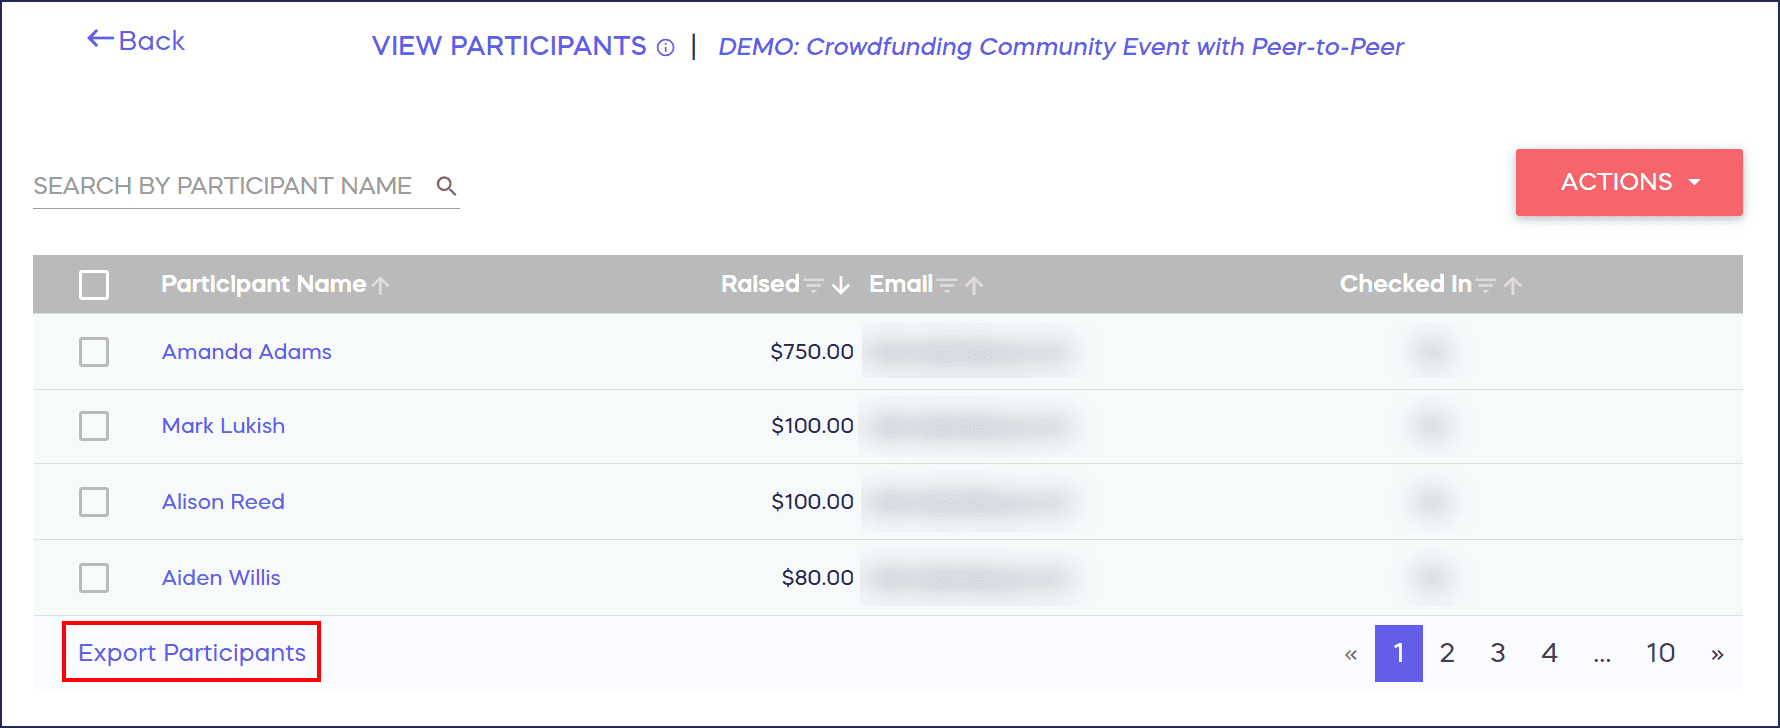Click the Export Participants link
The image size is (1780, 728).
[x=192, y=653]
